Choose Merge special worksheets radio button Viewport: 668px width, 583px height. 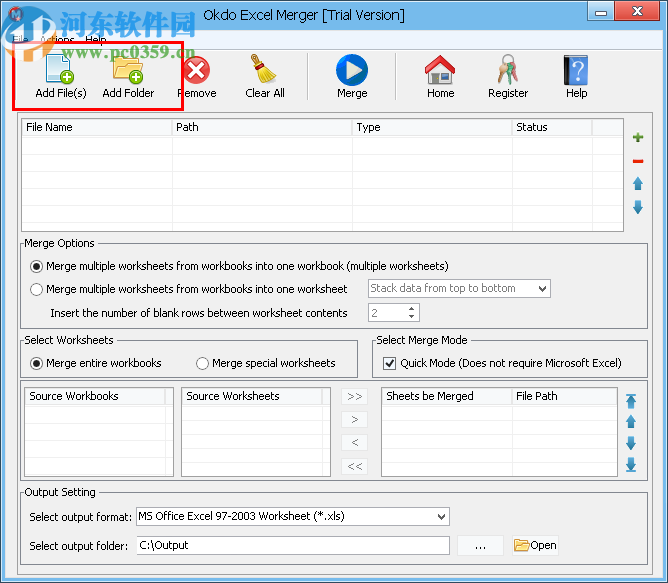pyautogui.click(x=202, y=364)
